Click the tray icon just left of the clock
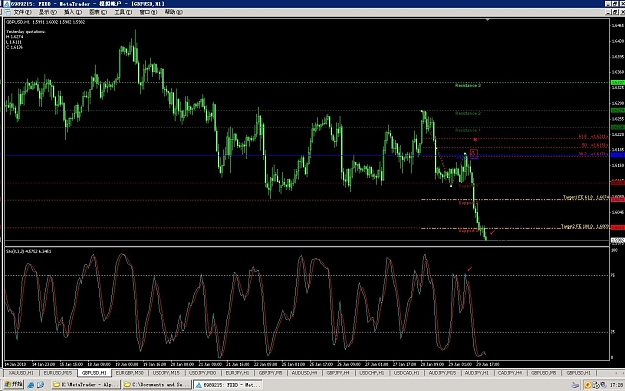Viewport: 625px width, 391px height. pos(603,385)
